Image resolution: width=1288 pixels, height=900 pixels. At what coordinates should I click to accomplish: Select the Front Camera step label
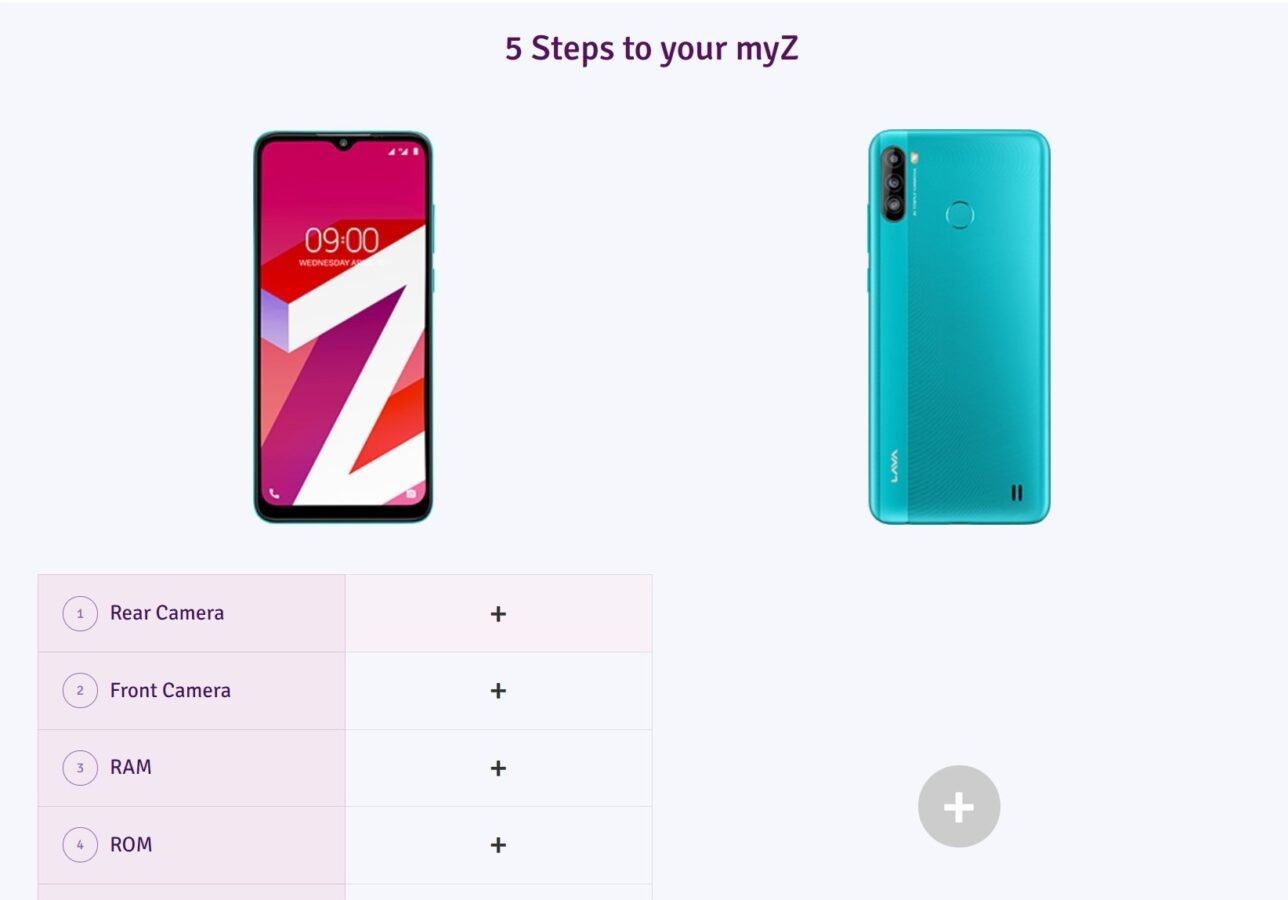(x=170, y=690)
